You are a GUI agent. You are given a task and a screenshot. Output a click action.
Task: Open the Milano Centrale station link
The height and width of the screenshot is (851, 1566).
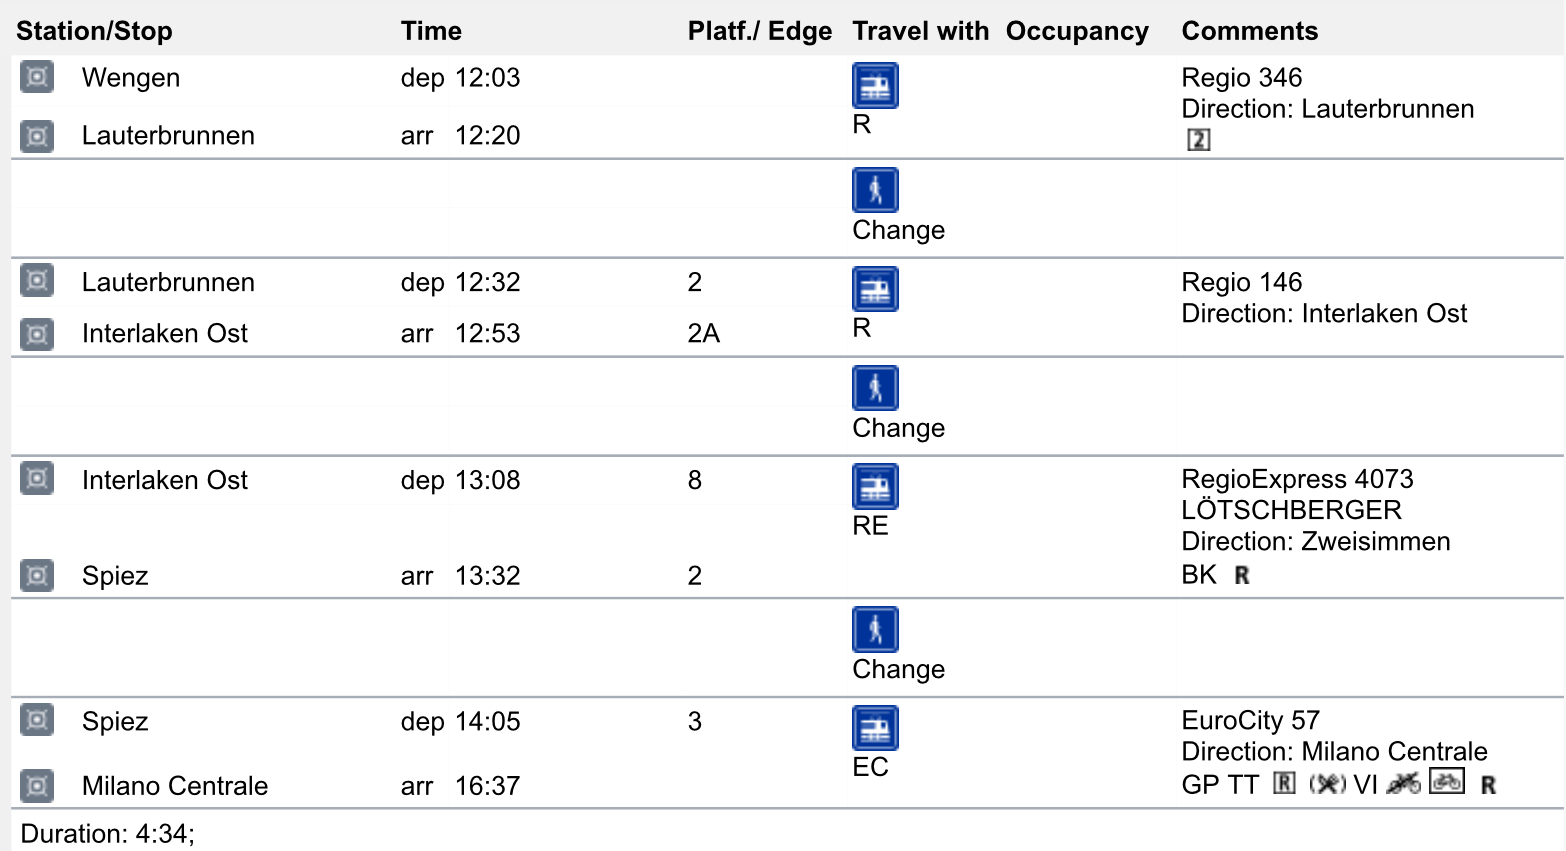tap(175, 786)
